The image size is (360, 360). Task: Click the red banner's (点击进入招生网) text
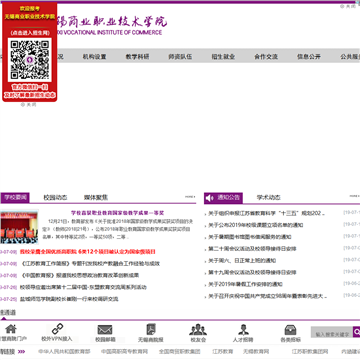point(30,33)
